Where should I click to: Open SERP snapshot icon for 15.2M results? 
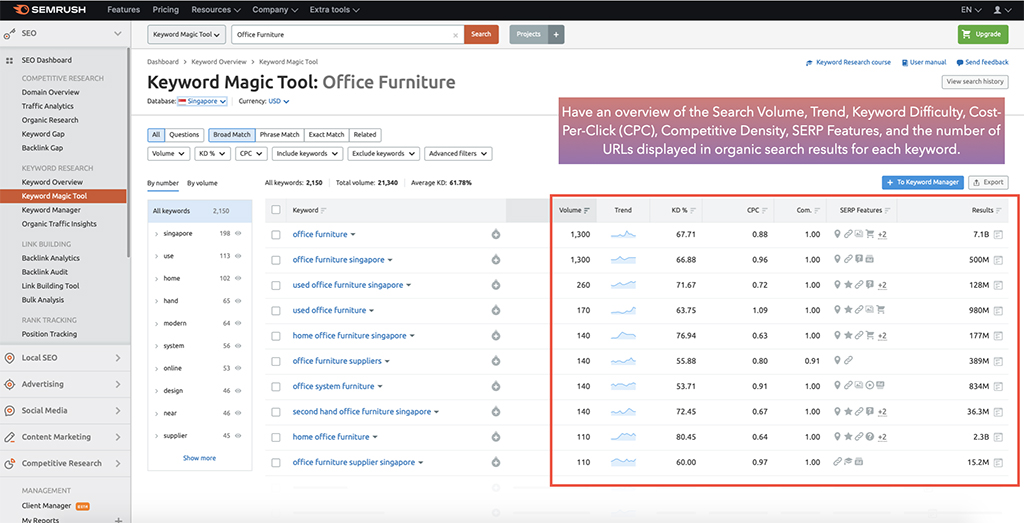pyautogui.click(x=998, y=462)
